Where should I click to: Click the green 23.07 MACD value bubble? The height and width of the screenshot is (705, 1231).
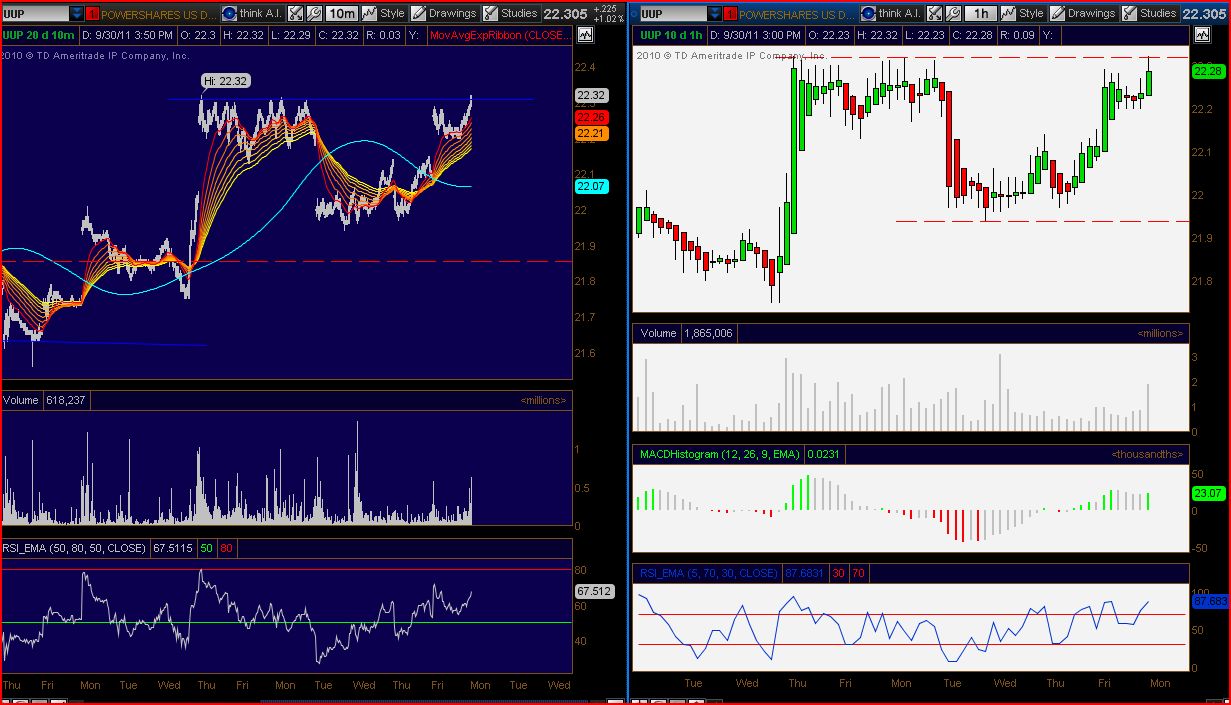pyautogui.click(x=1209, y=493)
